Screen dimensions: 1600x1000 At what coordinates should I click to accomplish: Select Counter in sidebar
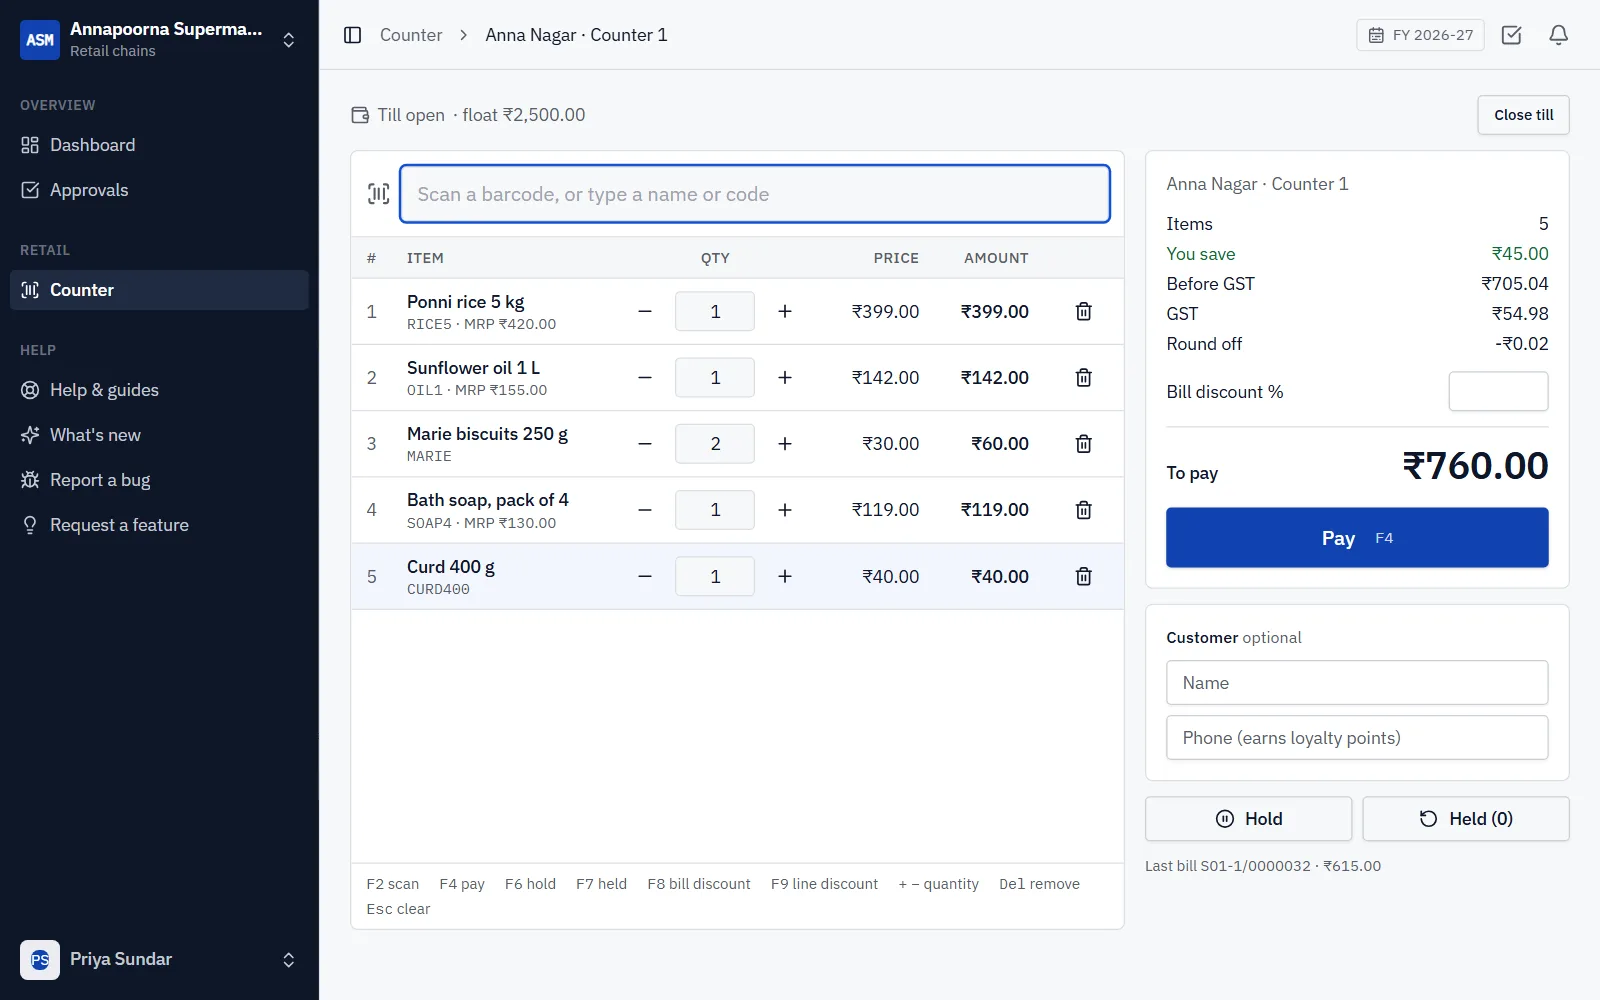click(159, 290)
